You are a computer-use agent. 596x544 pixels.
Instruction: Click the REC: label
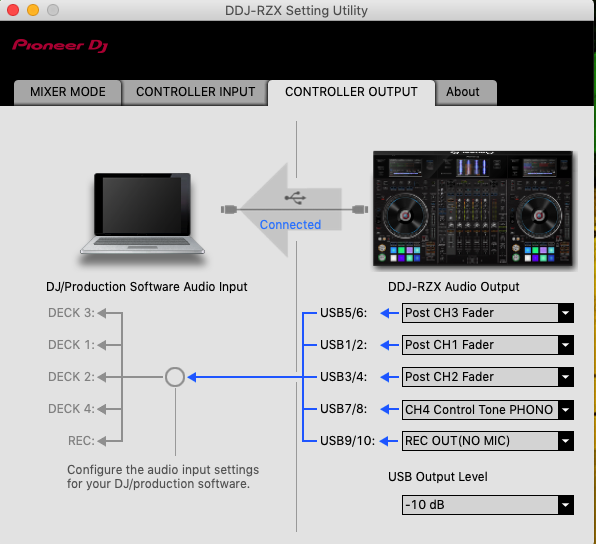(81, 441)
